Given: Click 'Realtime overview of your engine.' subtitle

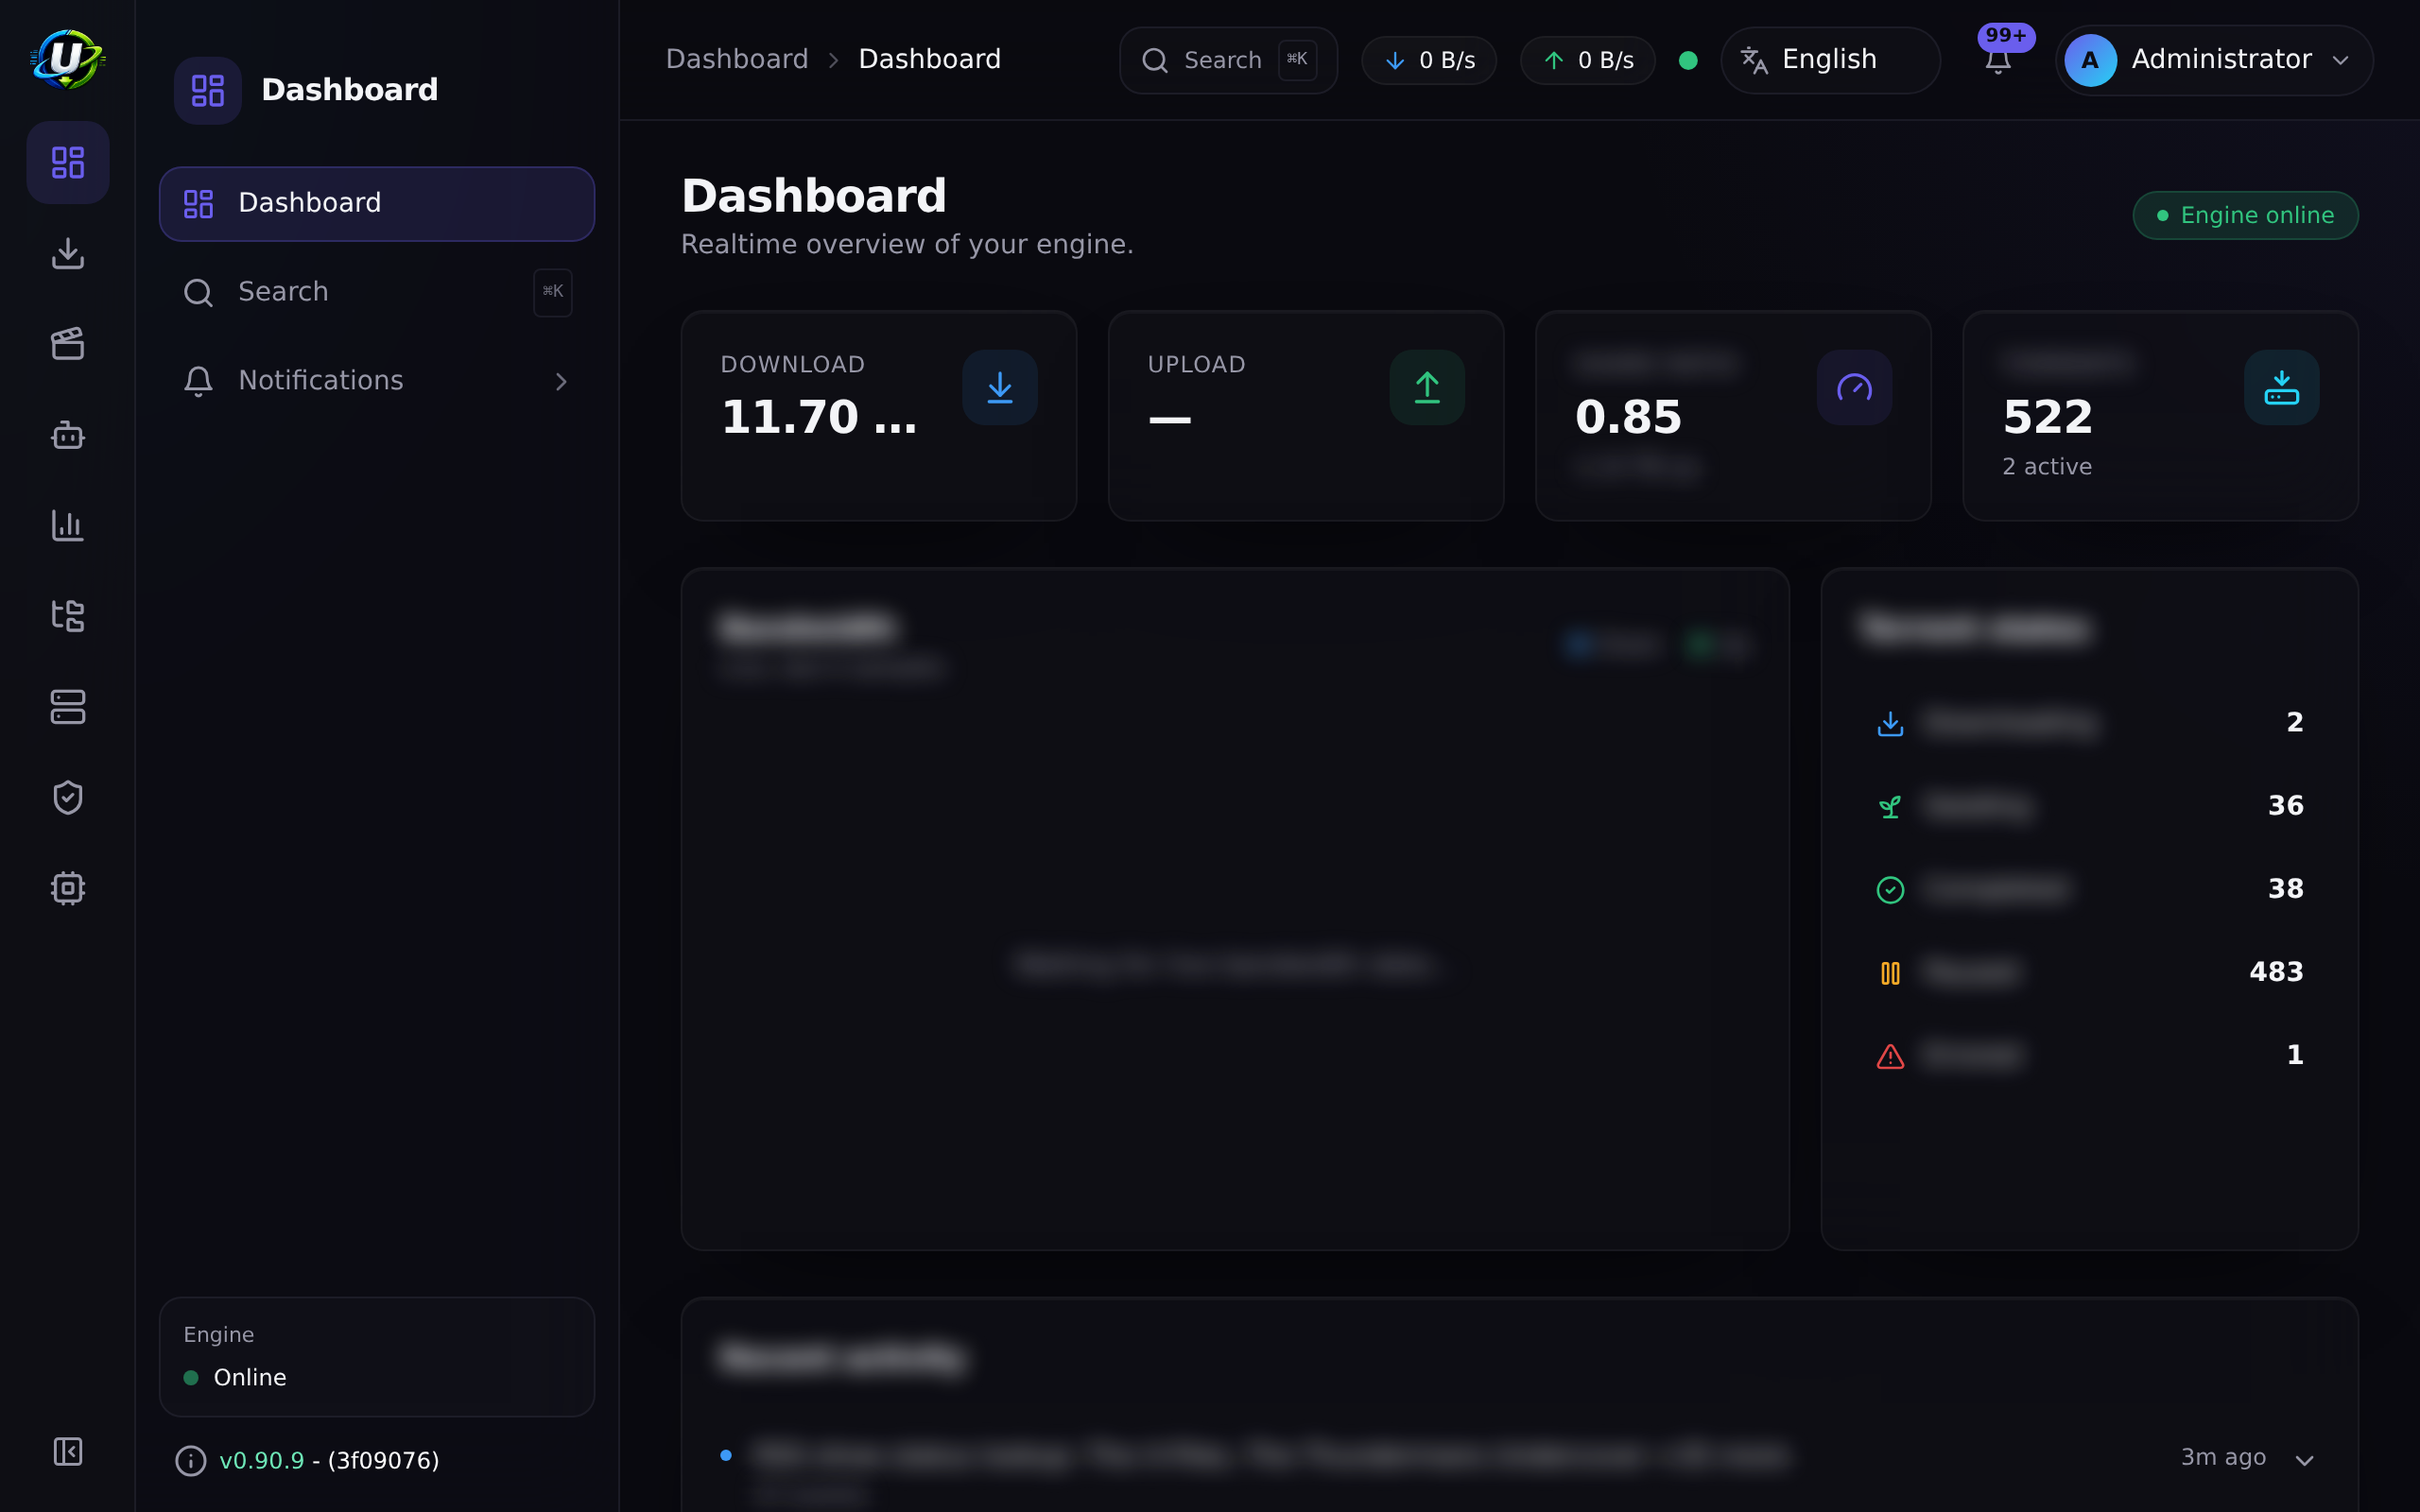Looking at the screenshot, I should [907, 245].
